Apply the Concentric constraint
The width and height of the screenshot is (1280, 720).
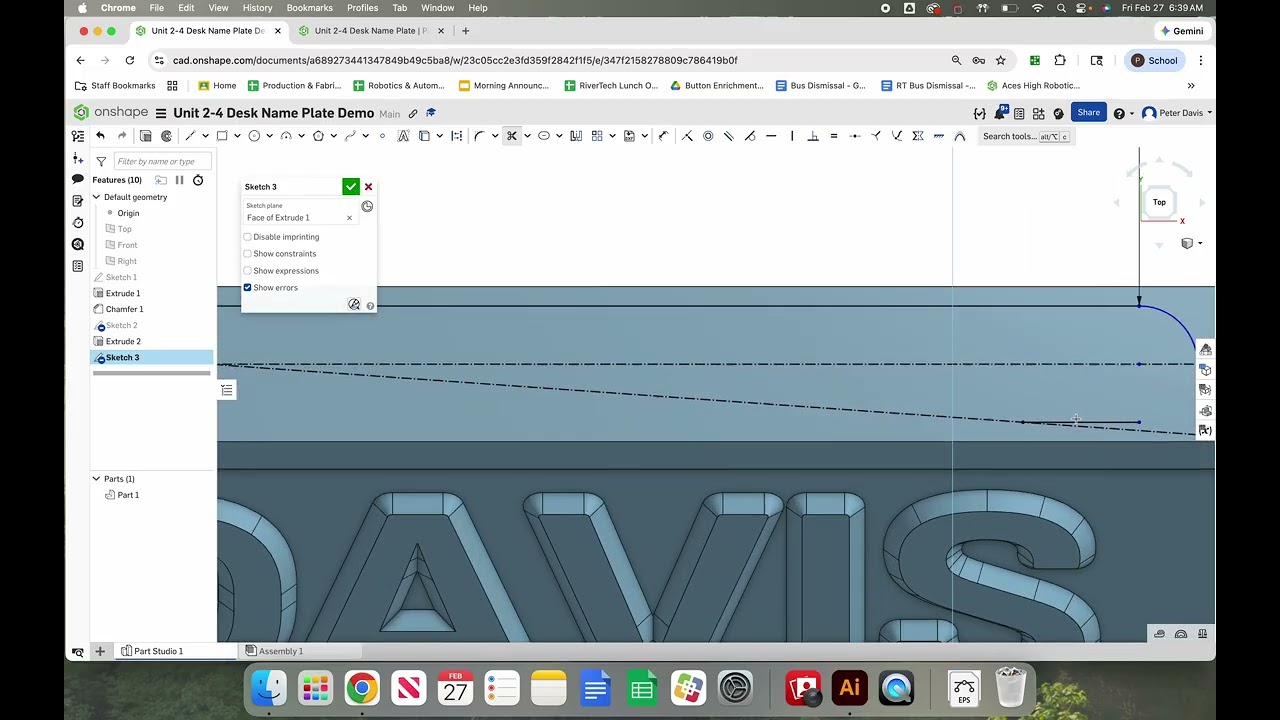coord(708,136)
